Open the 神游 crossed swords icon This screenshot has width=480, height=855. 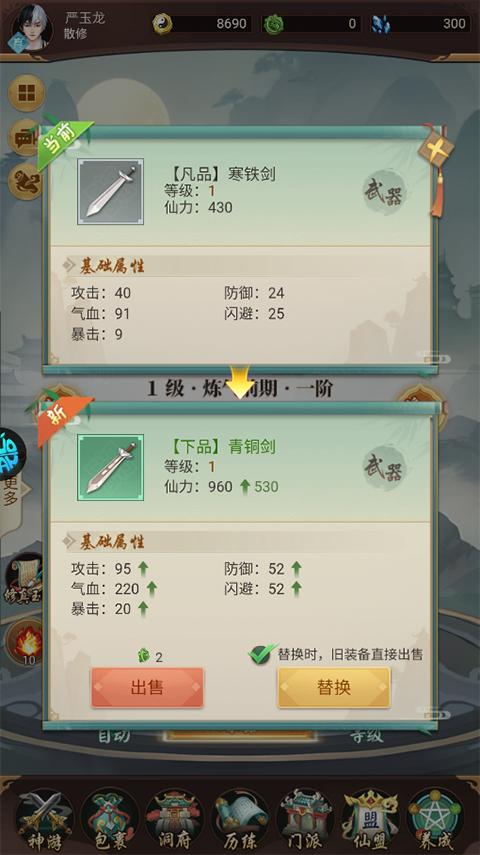click(44, 820)
